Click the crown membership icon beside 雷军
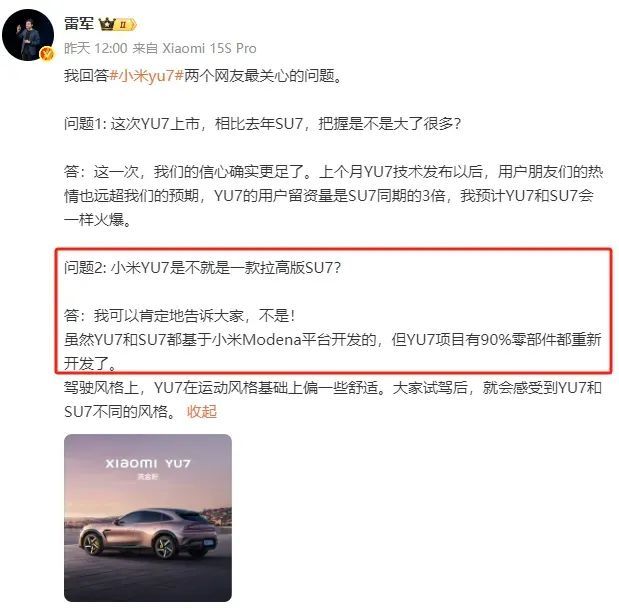Viewport: 619px width, 610px height. 107,24
